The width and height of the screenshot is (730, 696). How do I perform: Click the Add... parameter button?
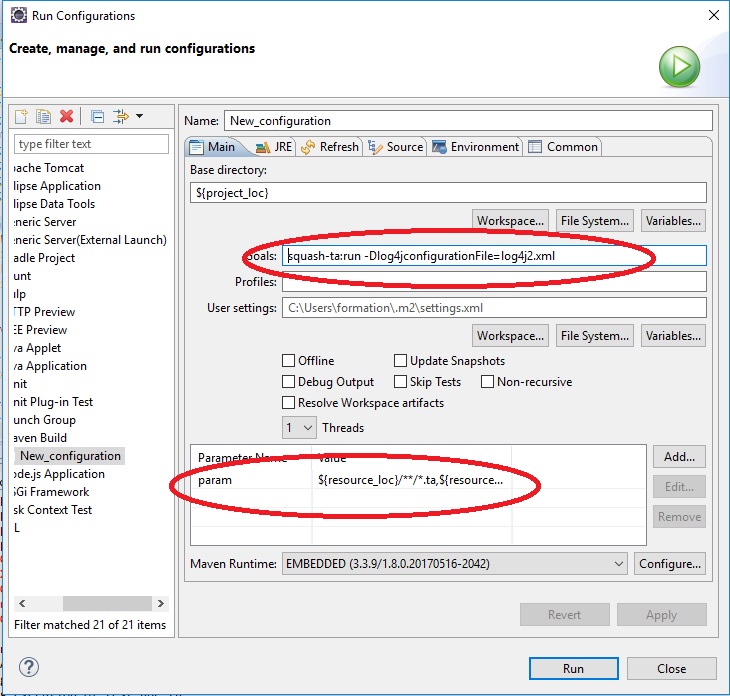coord(679,457)
